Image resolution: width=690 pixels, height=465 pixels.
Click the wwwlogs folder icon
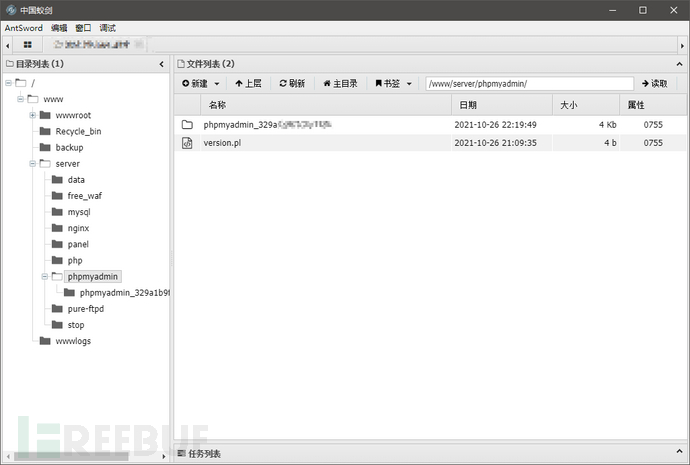click(x=45, y=341)
